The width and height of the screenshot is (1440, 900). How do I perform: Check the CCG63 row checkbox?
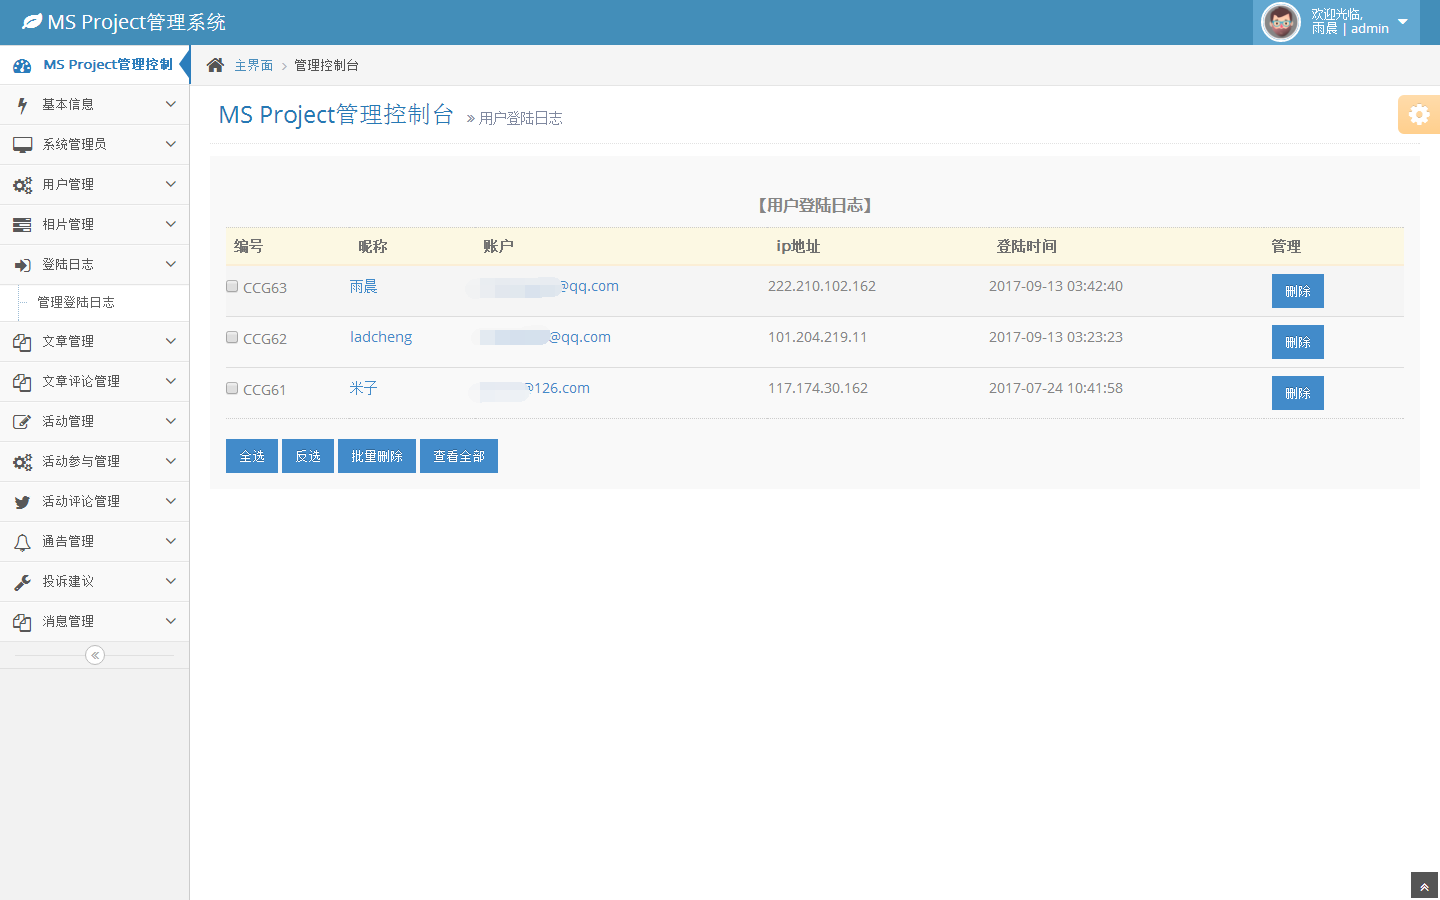coord(232,287)
